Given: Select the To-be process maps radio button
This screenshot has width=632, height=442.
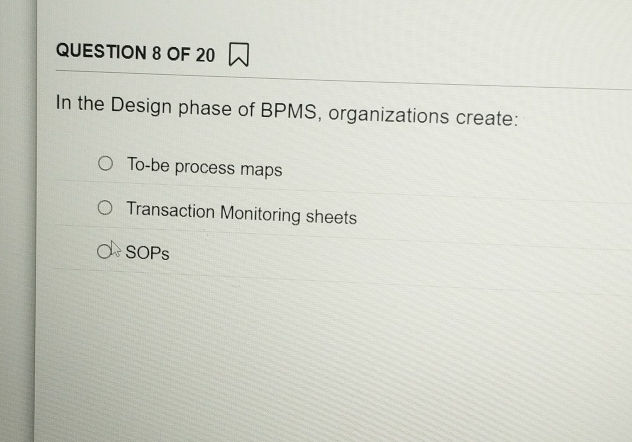Looking at the screenshot, I should point(105,163).
